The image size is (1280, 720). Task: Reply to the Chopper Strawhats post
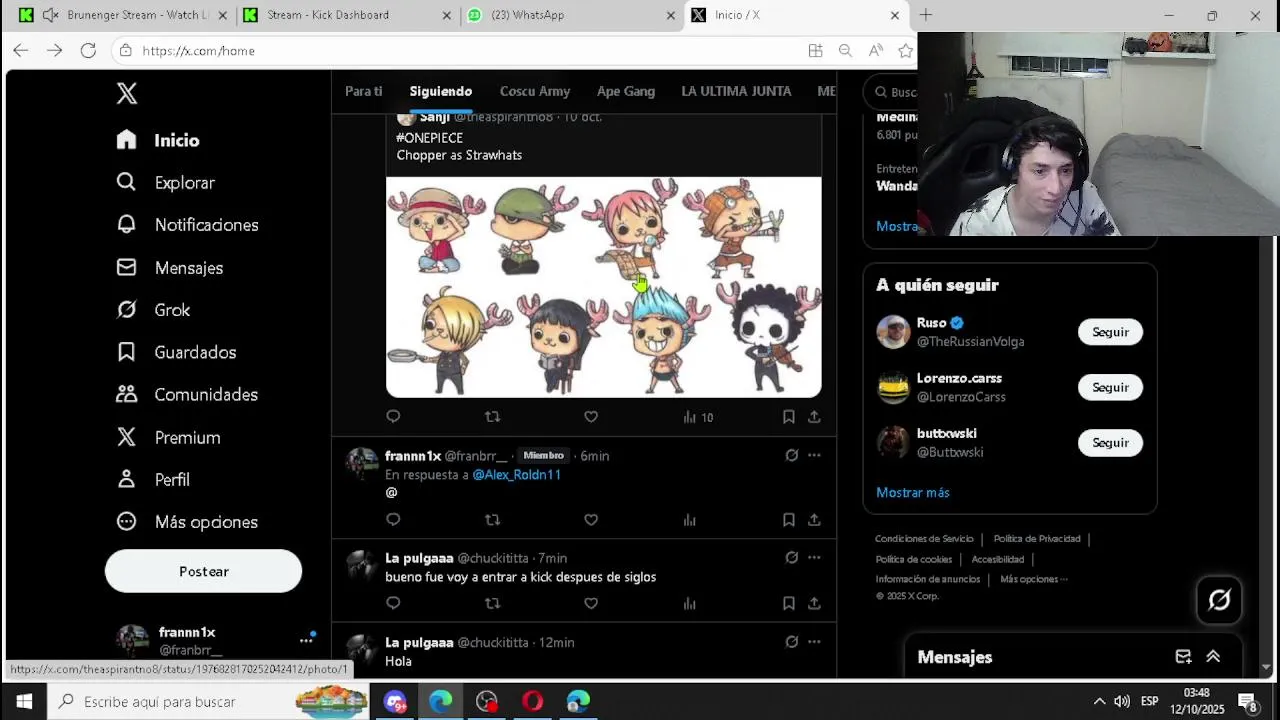(x=393, y=416)
